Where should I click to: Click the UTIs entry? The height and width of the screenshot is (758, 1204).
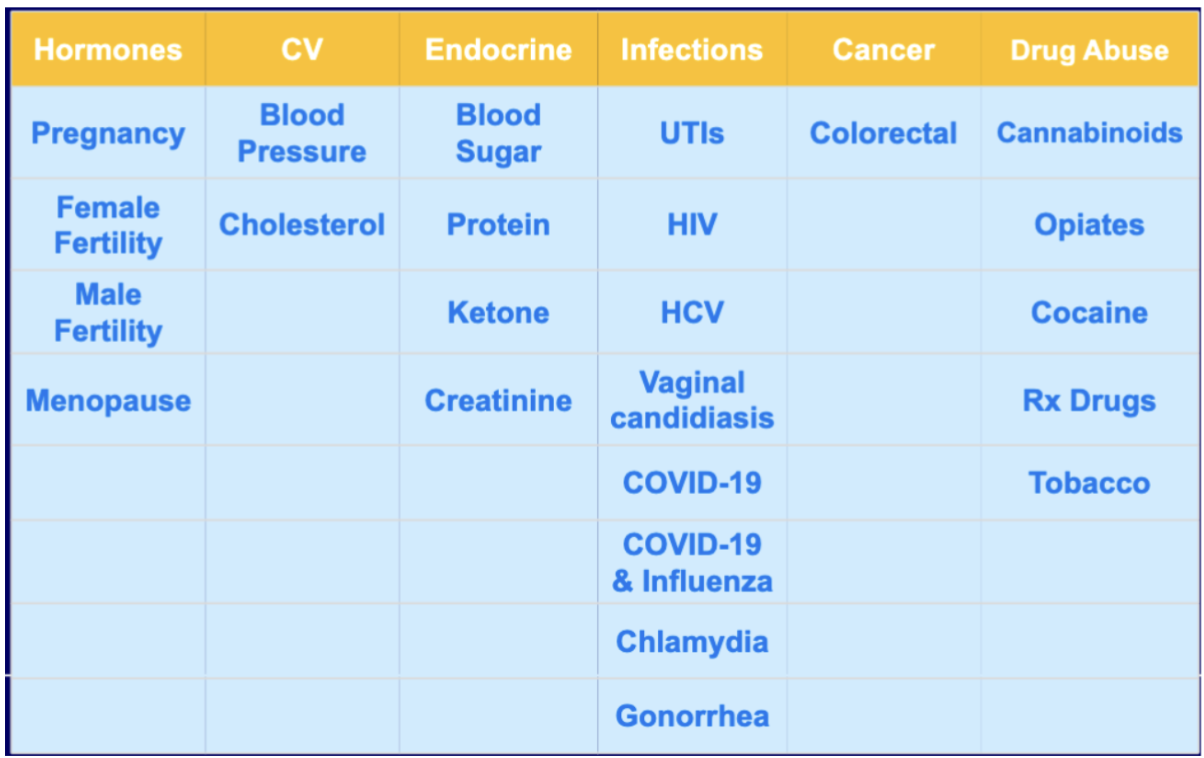tap(692, 133)
